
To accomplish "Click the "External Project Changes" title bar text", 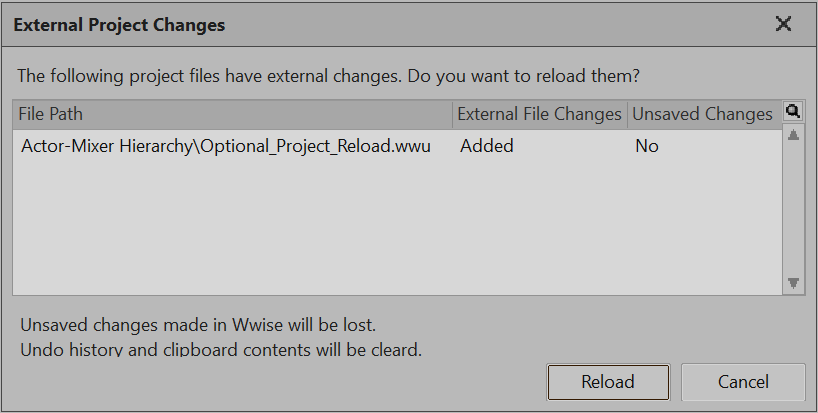I will [119, 25].
